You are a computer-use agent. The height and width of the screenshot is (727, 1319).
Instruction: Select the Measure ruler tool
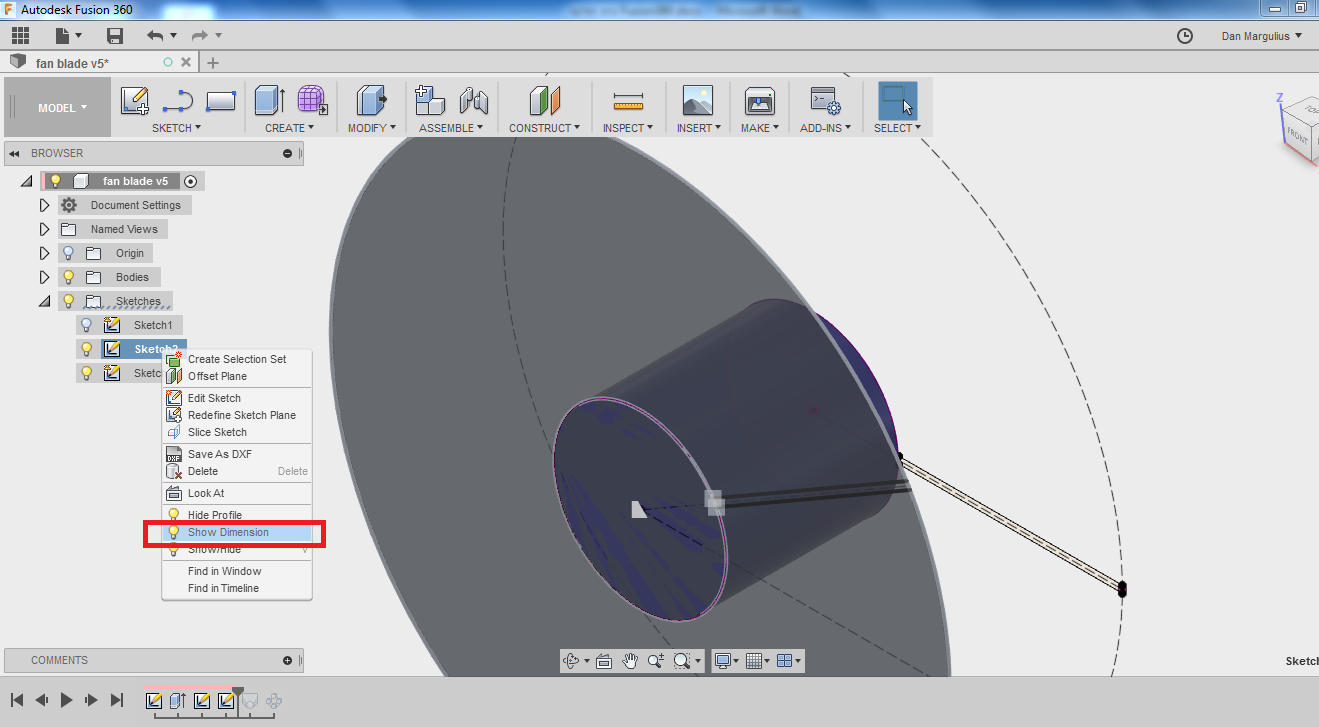point(628,101)
